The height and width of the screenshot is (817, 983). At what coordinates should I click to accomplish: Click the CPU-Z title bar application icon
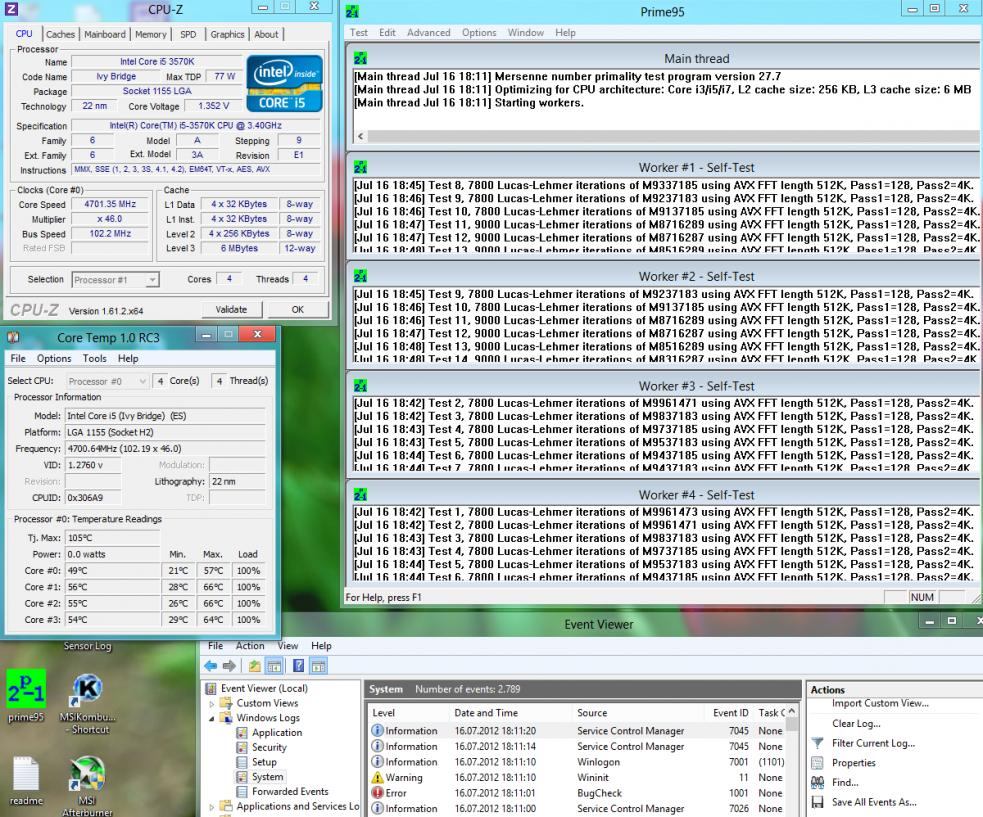pos(11,9)
